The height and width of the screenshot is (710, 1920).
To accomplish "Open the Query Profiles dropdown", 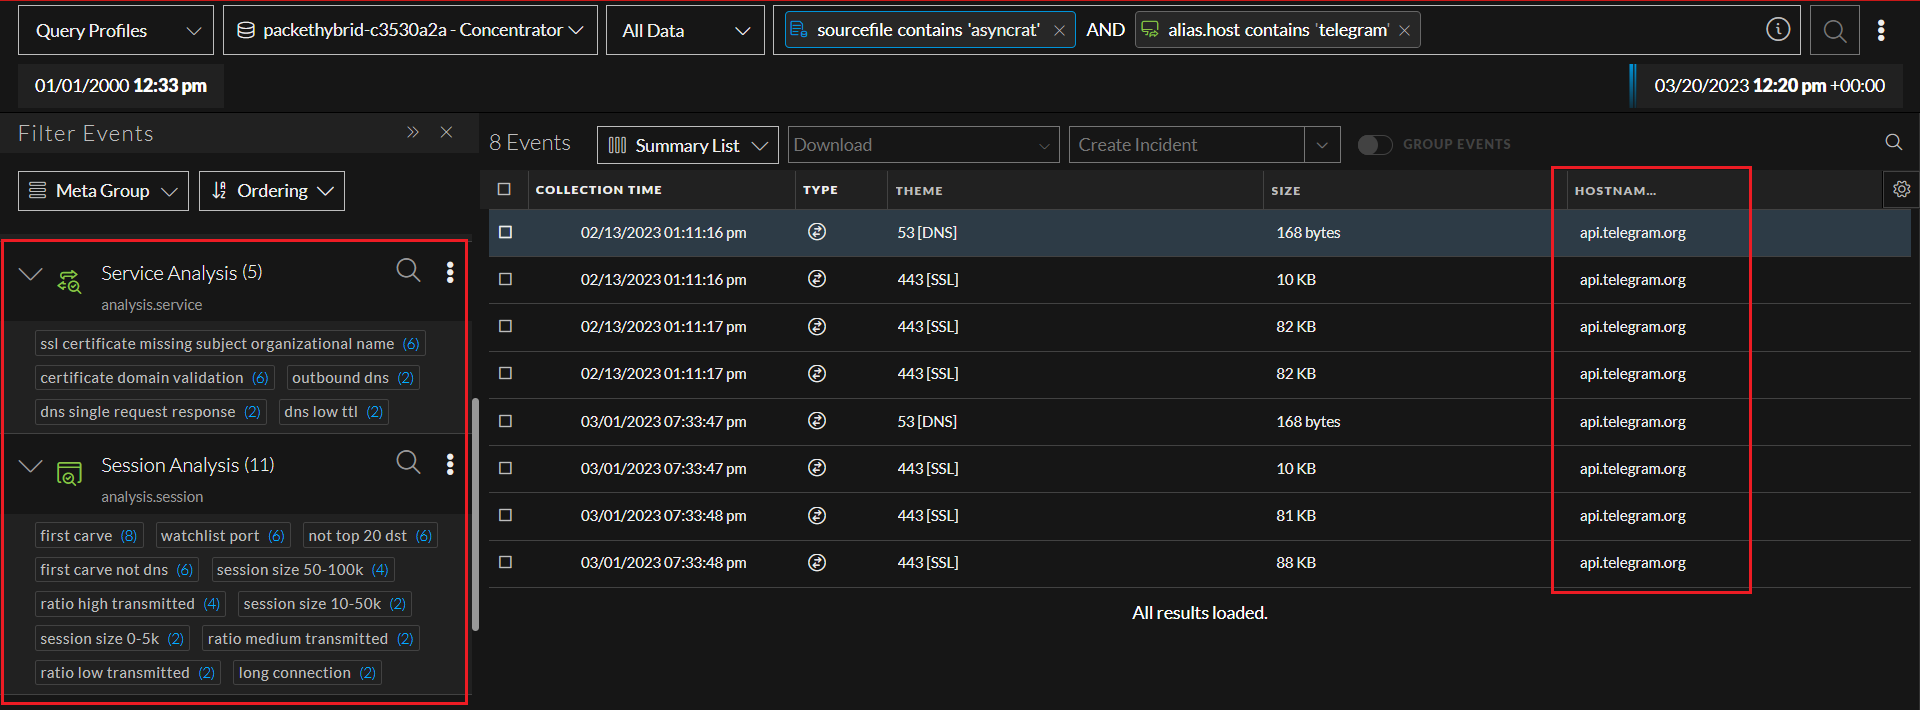I will pyautogui.click(x=116, y=31).
